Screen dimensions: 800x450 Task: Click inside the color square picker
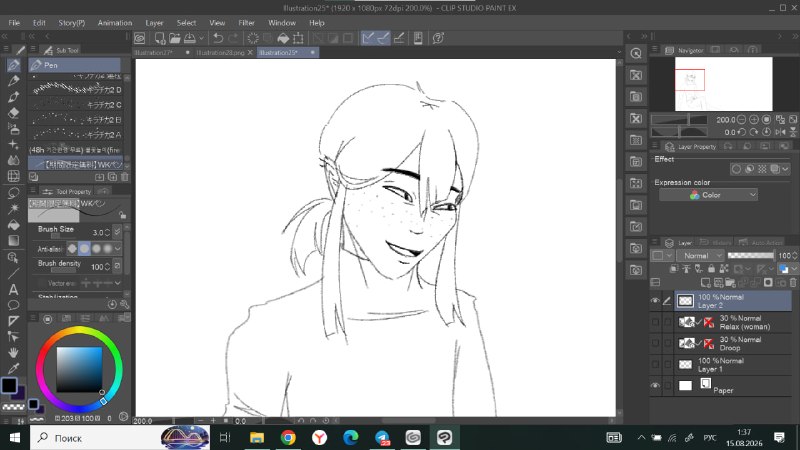pyautogui.click(x=79, y=369)
